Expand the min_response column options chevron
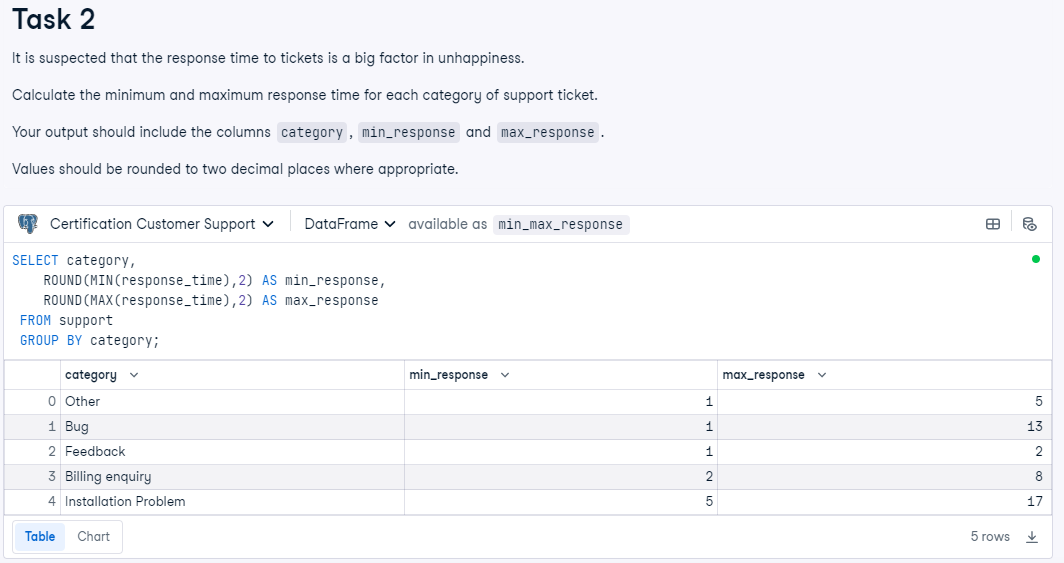 pos(504,375)
